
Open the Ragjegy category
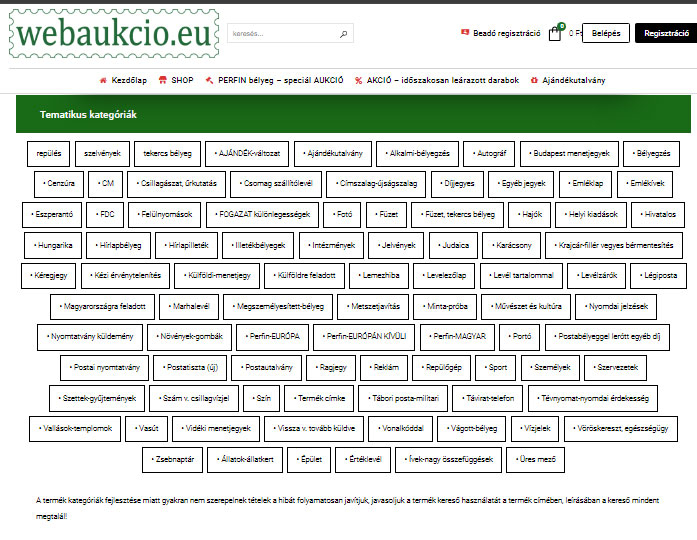(331, 368)
